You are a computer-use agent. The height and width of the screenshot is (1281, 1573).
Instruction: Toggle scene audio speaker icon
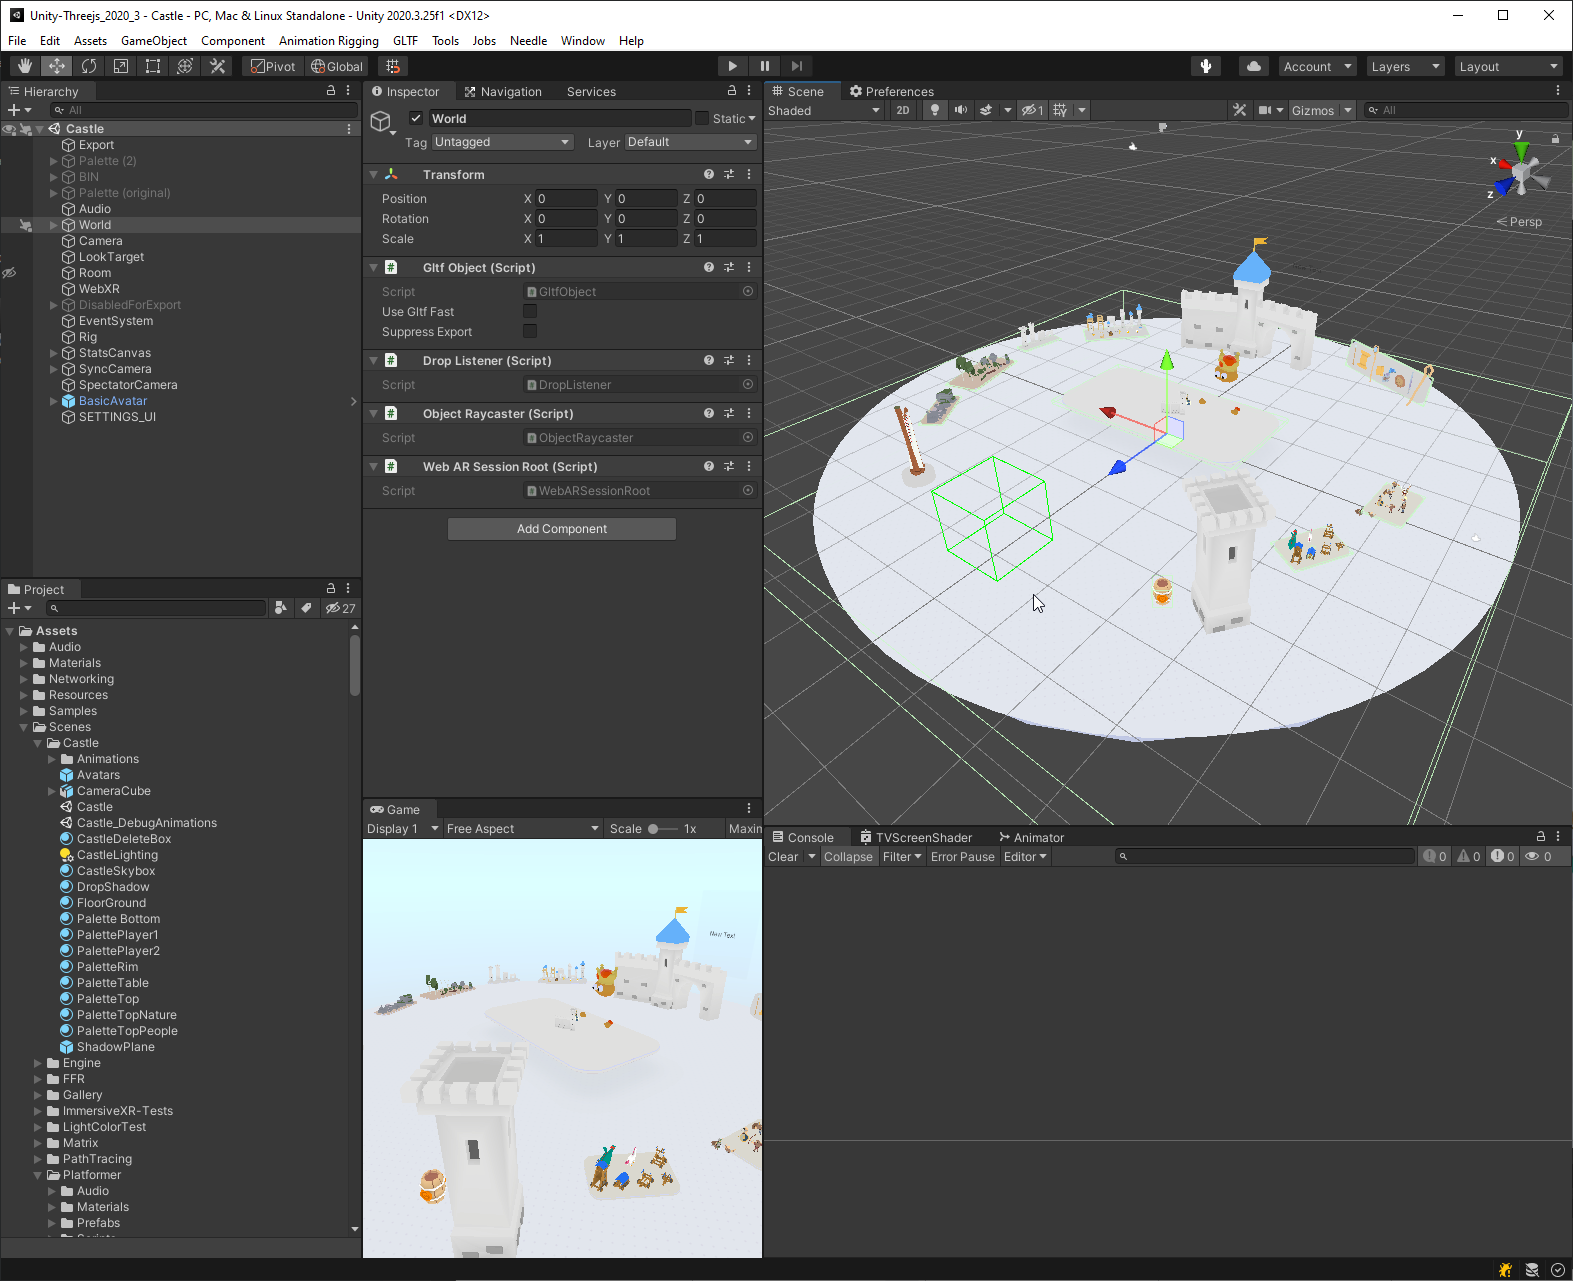tap(961, 110)
